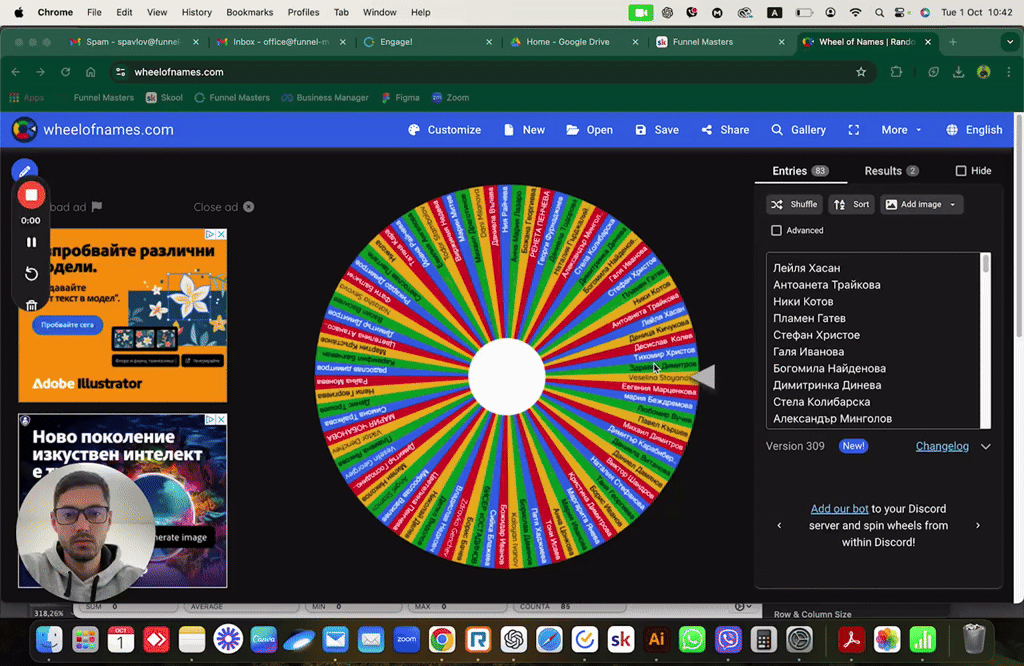1024x666 pixels.
Task: Open Chrome downloads icon
Action: point(958,72)
